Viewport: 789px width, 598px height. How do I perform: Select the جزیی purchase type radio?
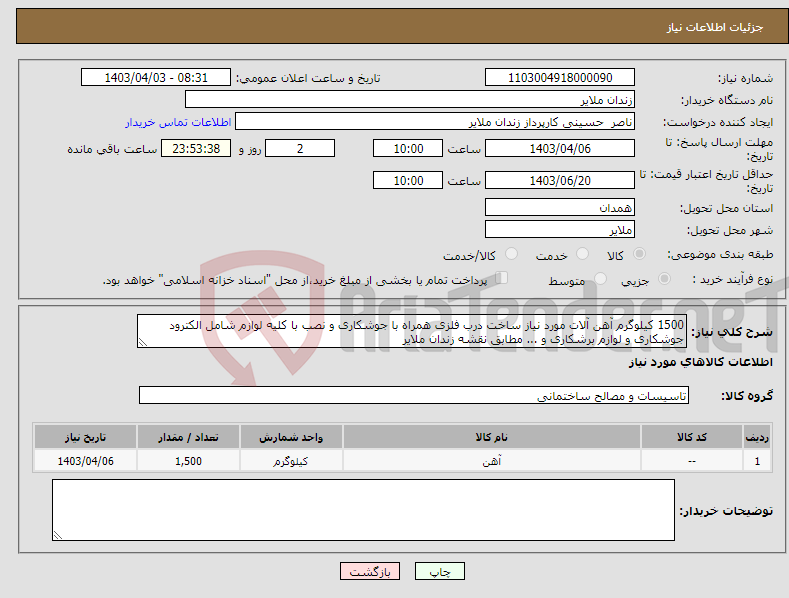point(664,278)
